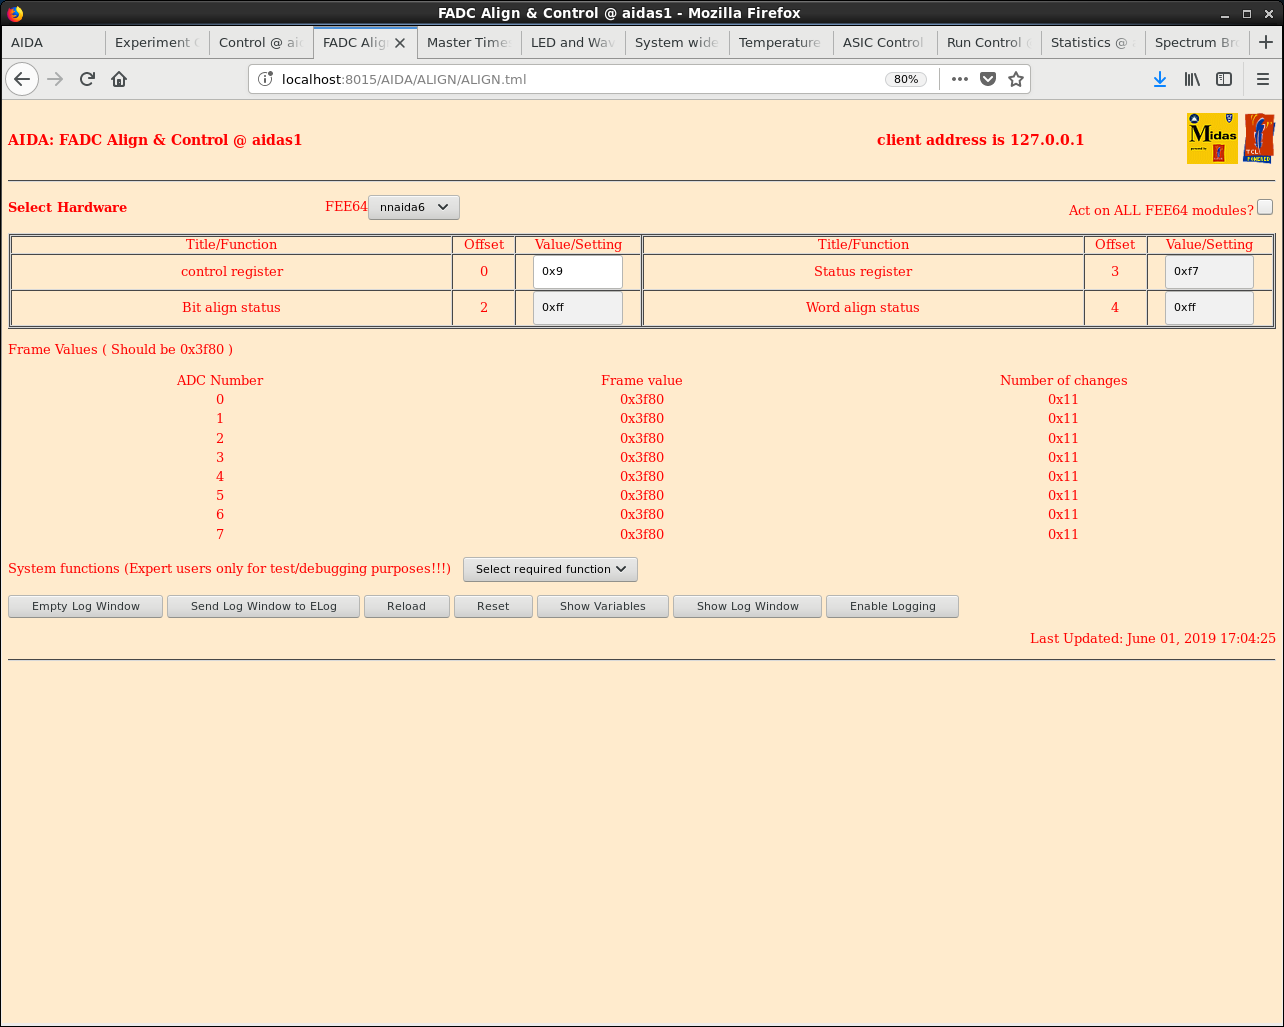This screenshot has height=1027, width=1284.
Task: Click the control register value field
Action: click(x=577, y=272)
